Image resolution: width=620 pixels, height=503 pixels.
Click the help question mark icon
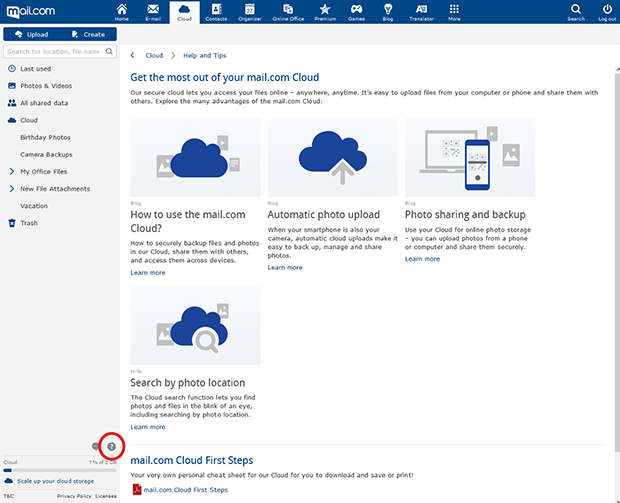[x=112, y=446]
